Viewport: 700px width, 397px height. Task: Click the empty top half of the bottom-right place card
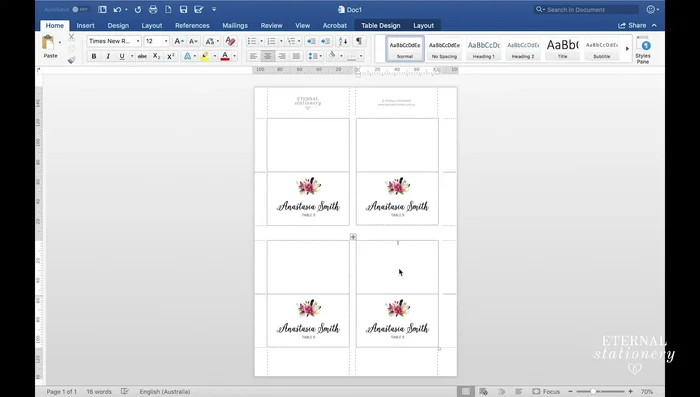pos(397,267)
